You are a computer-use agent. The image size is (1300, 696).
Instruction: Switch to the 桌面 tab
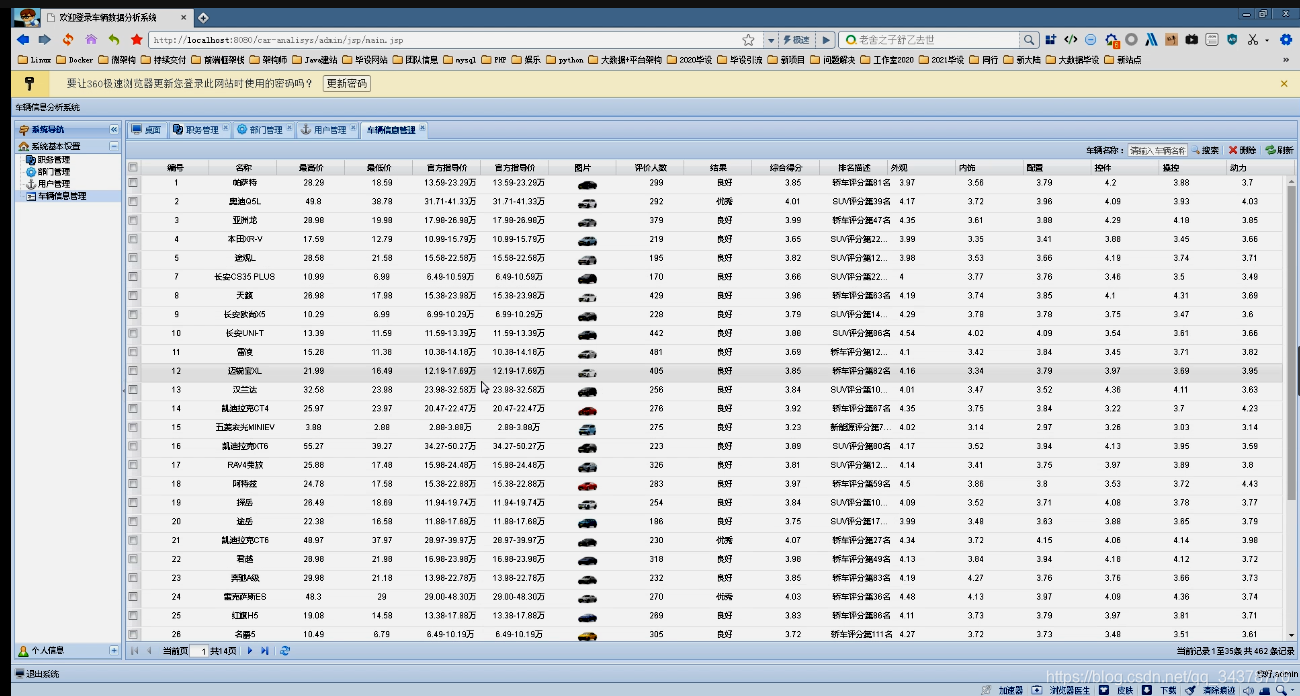[147, 130]
